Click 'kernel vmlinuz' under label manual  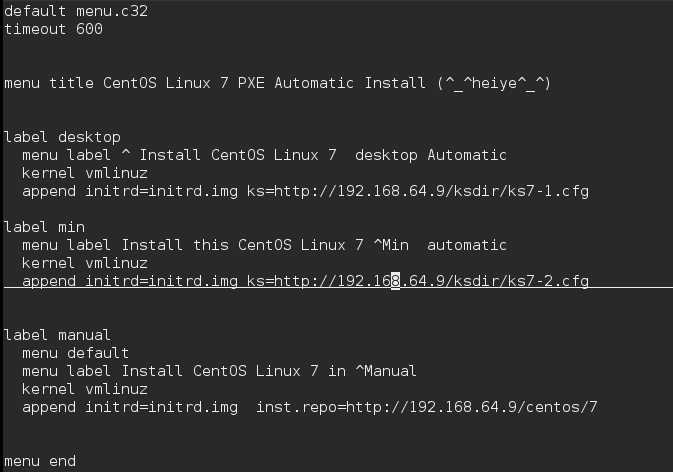click(85, 389)
